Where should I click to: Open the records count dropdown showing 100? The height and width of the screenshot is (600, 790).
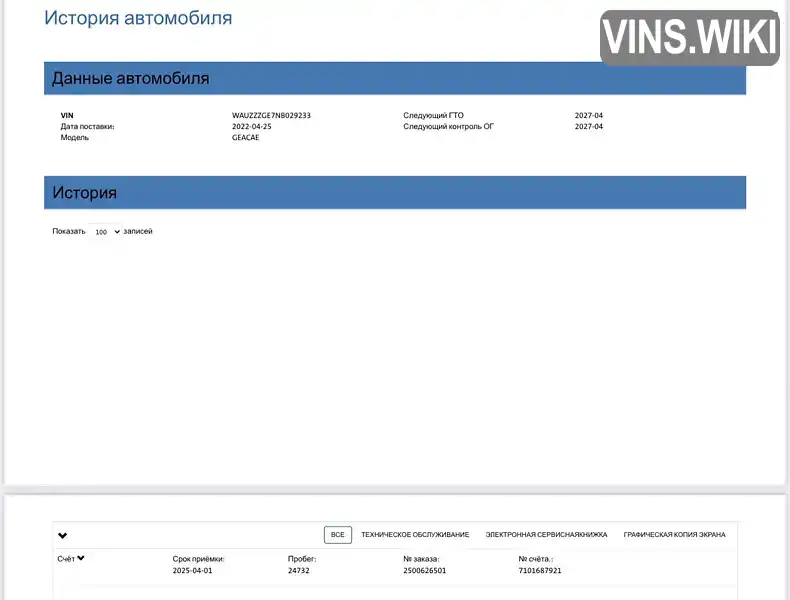click(x=104, y=232)
